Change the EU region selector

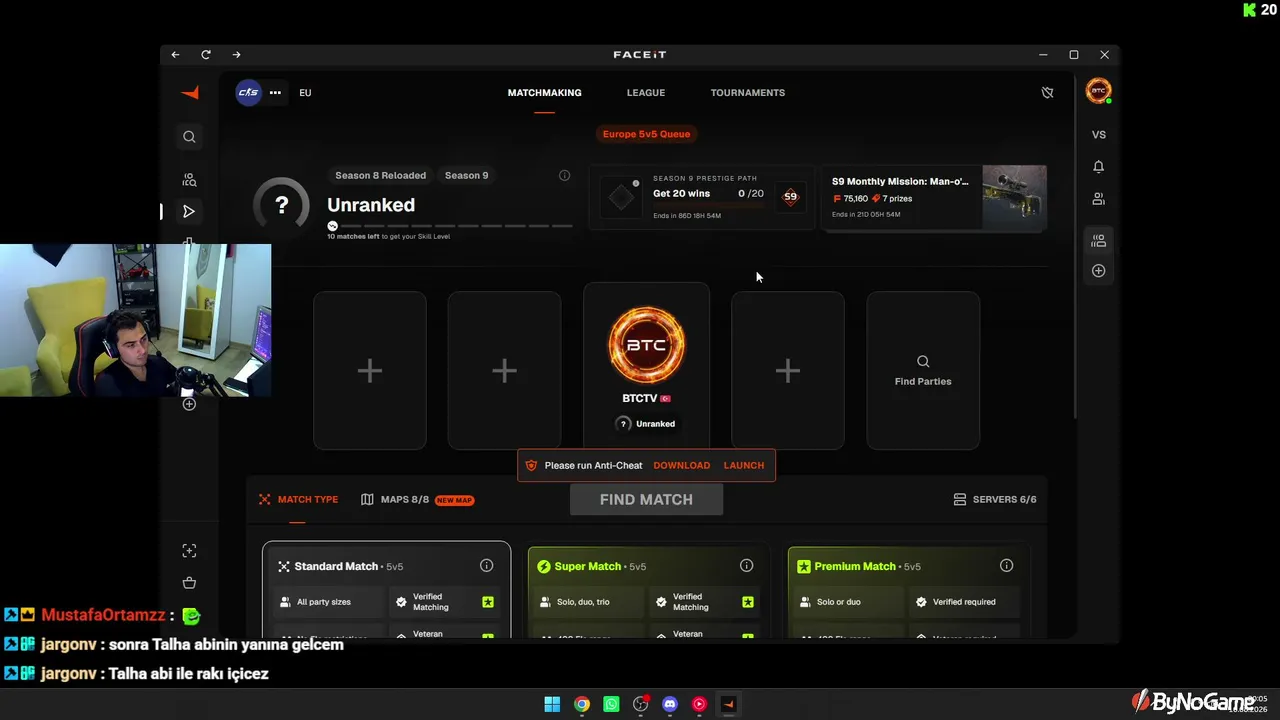click(305, 93)
